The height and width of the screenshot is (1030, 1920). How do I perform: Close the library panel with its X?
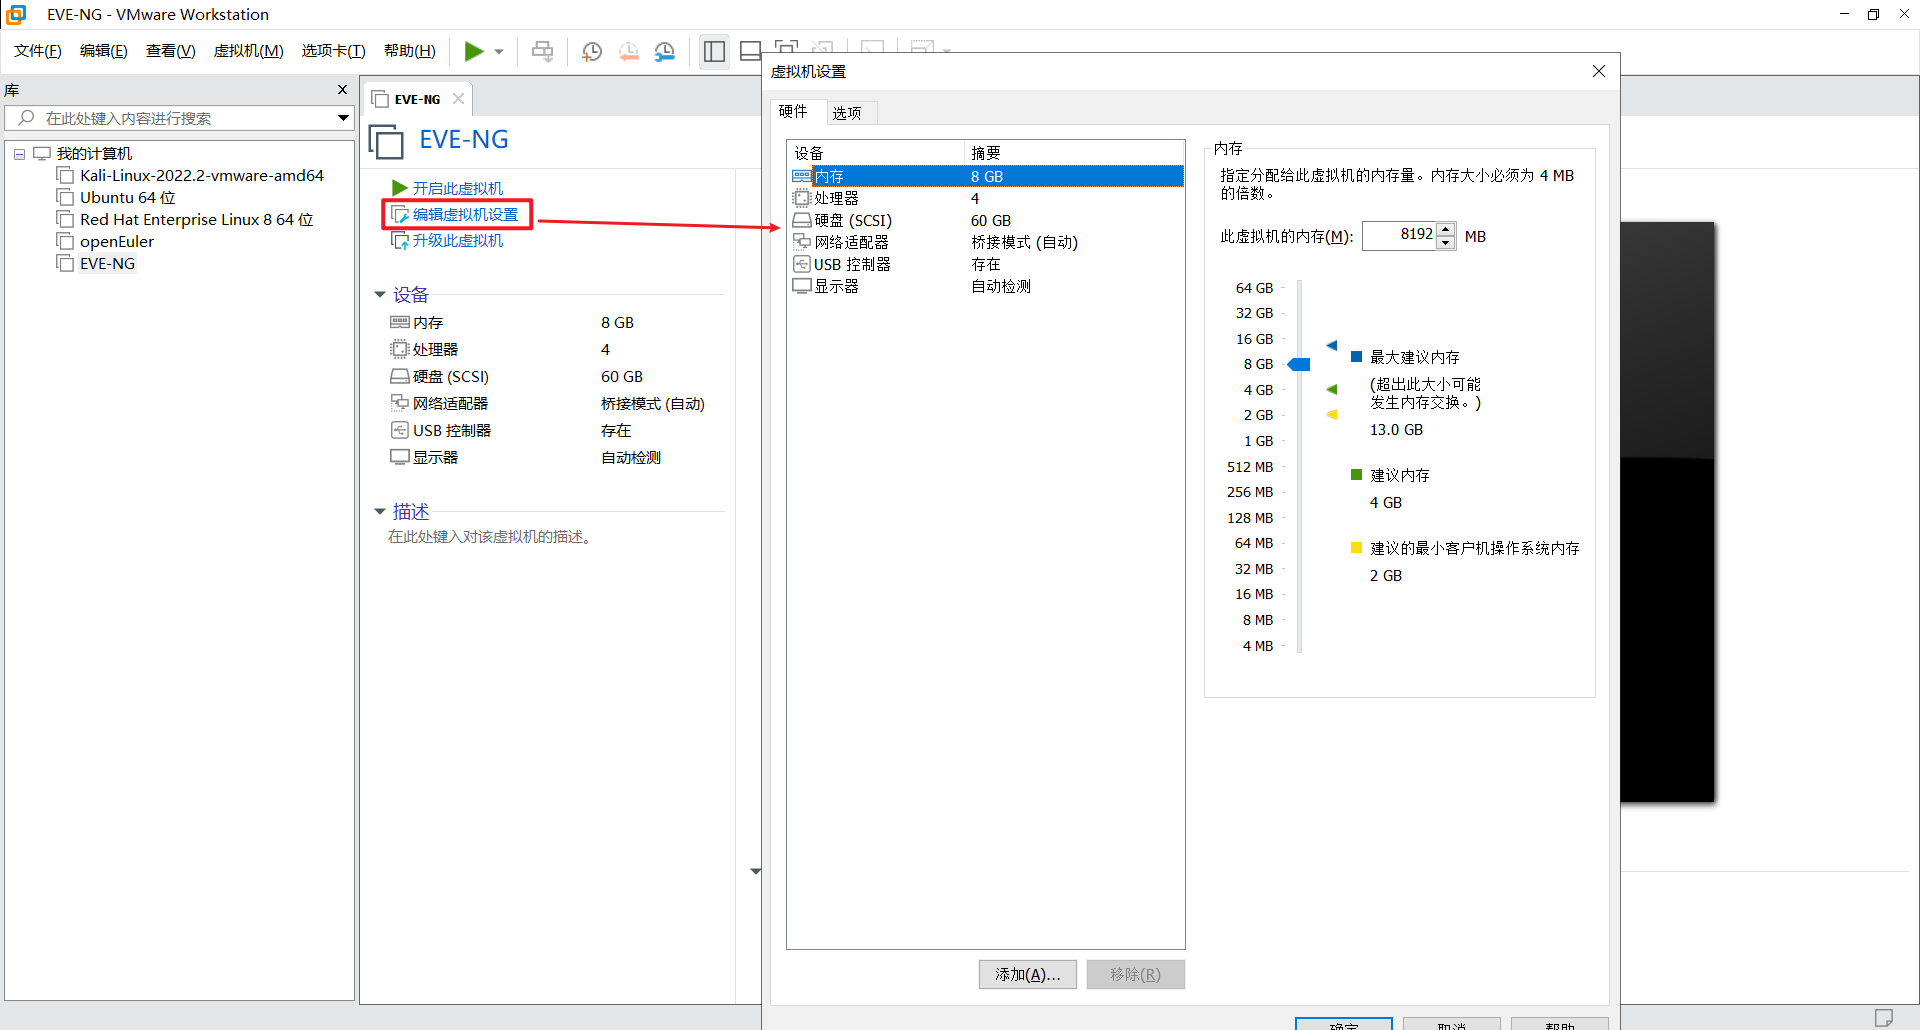coord(342,89)
